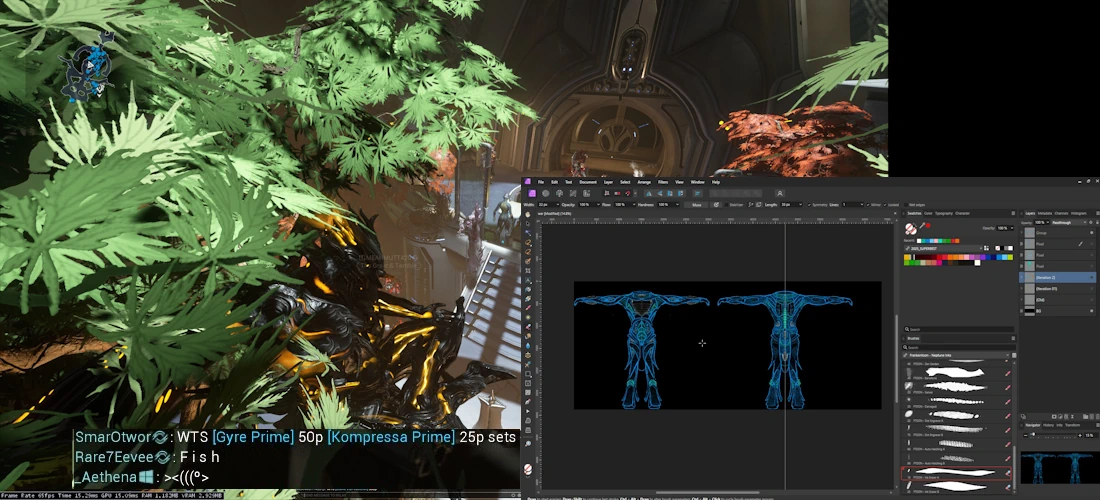Switch to the Tone Mapping persona icon
This screenshot has width=1100, height=500.
coord(573,193)
